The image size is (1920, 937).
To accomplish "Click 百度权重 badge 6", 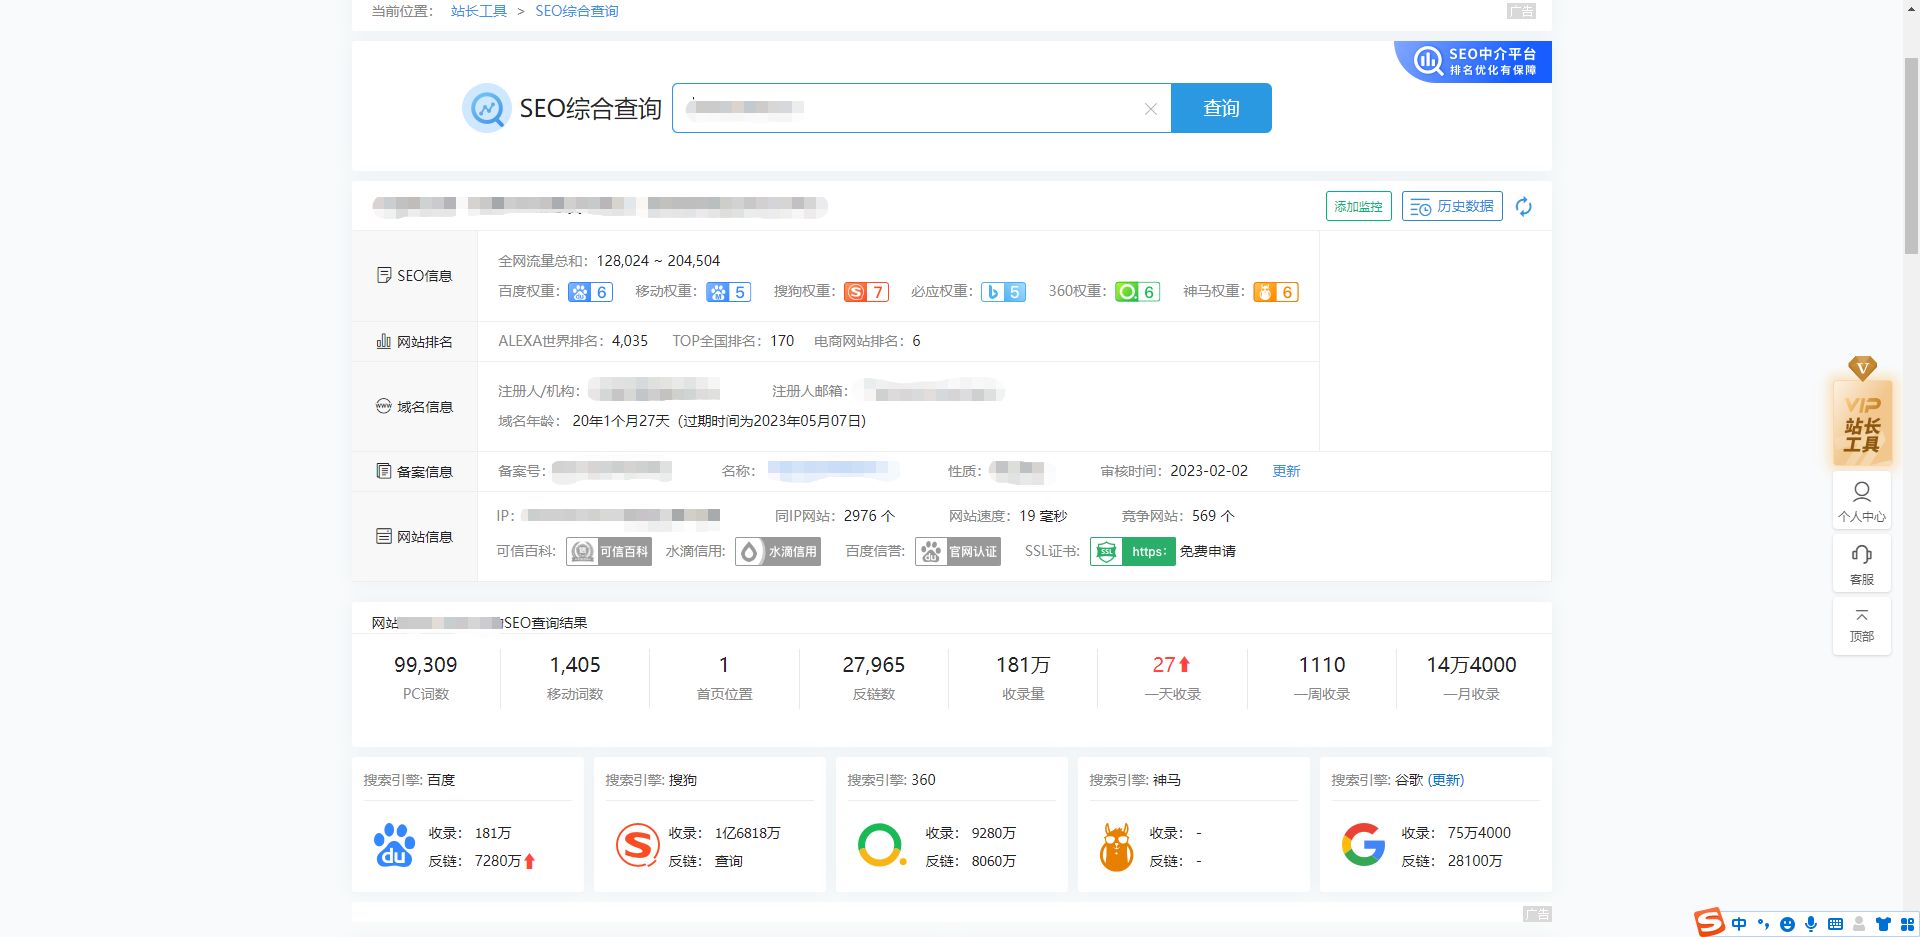I will pos(590,292).
